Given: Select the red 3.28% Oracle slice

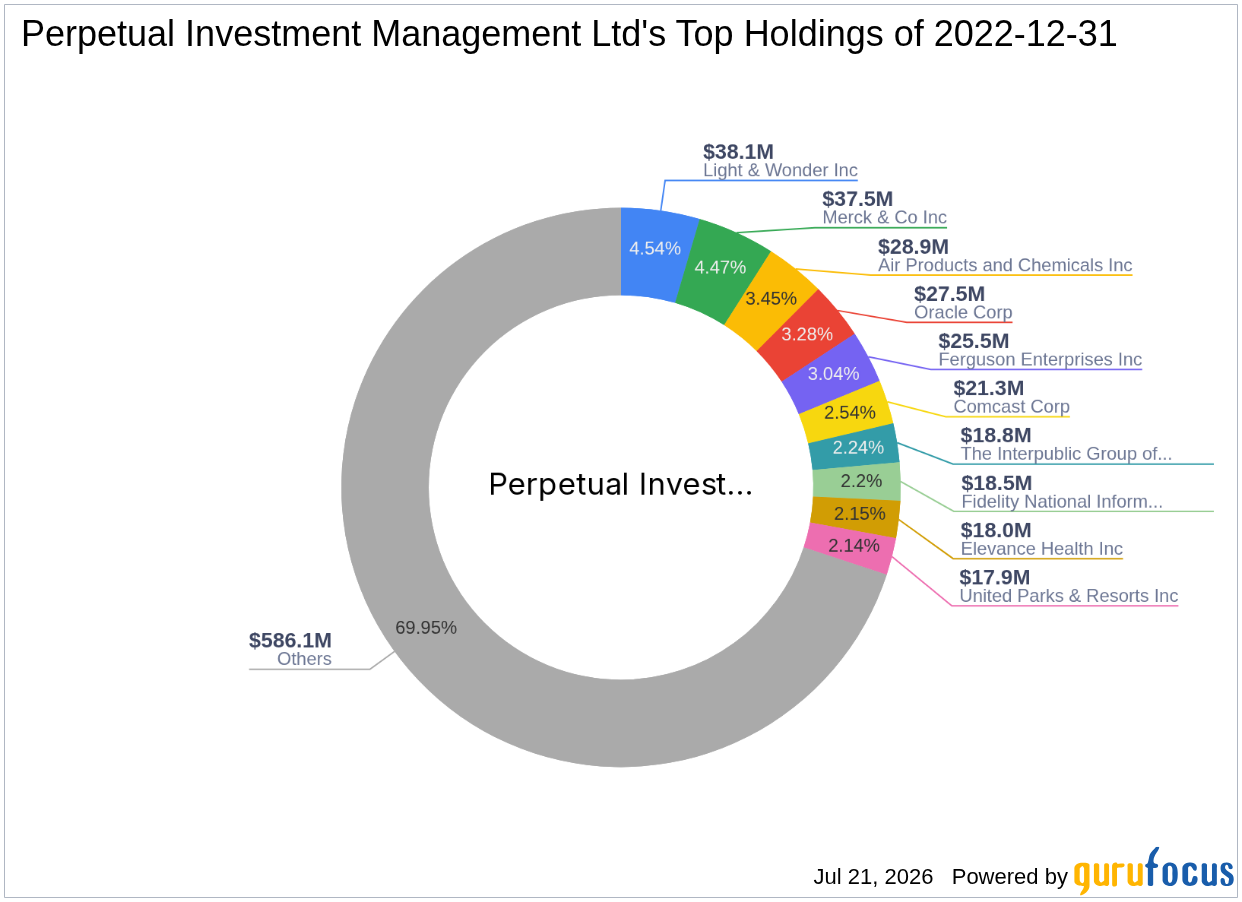Looking at the screenshot, I should pyautogui.click(x=806, y=335).
